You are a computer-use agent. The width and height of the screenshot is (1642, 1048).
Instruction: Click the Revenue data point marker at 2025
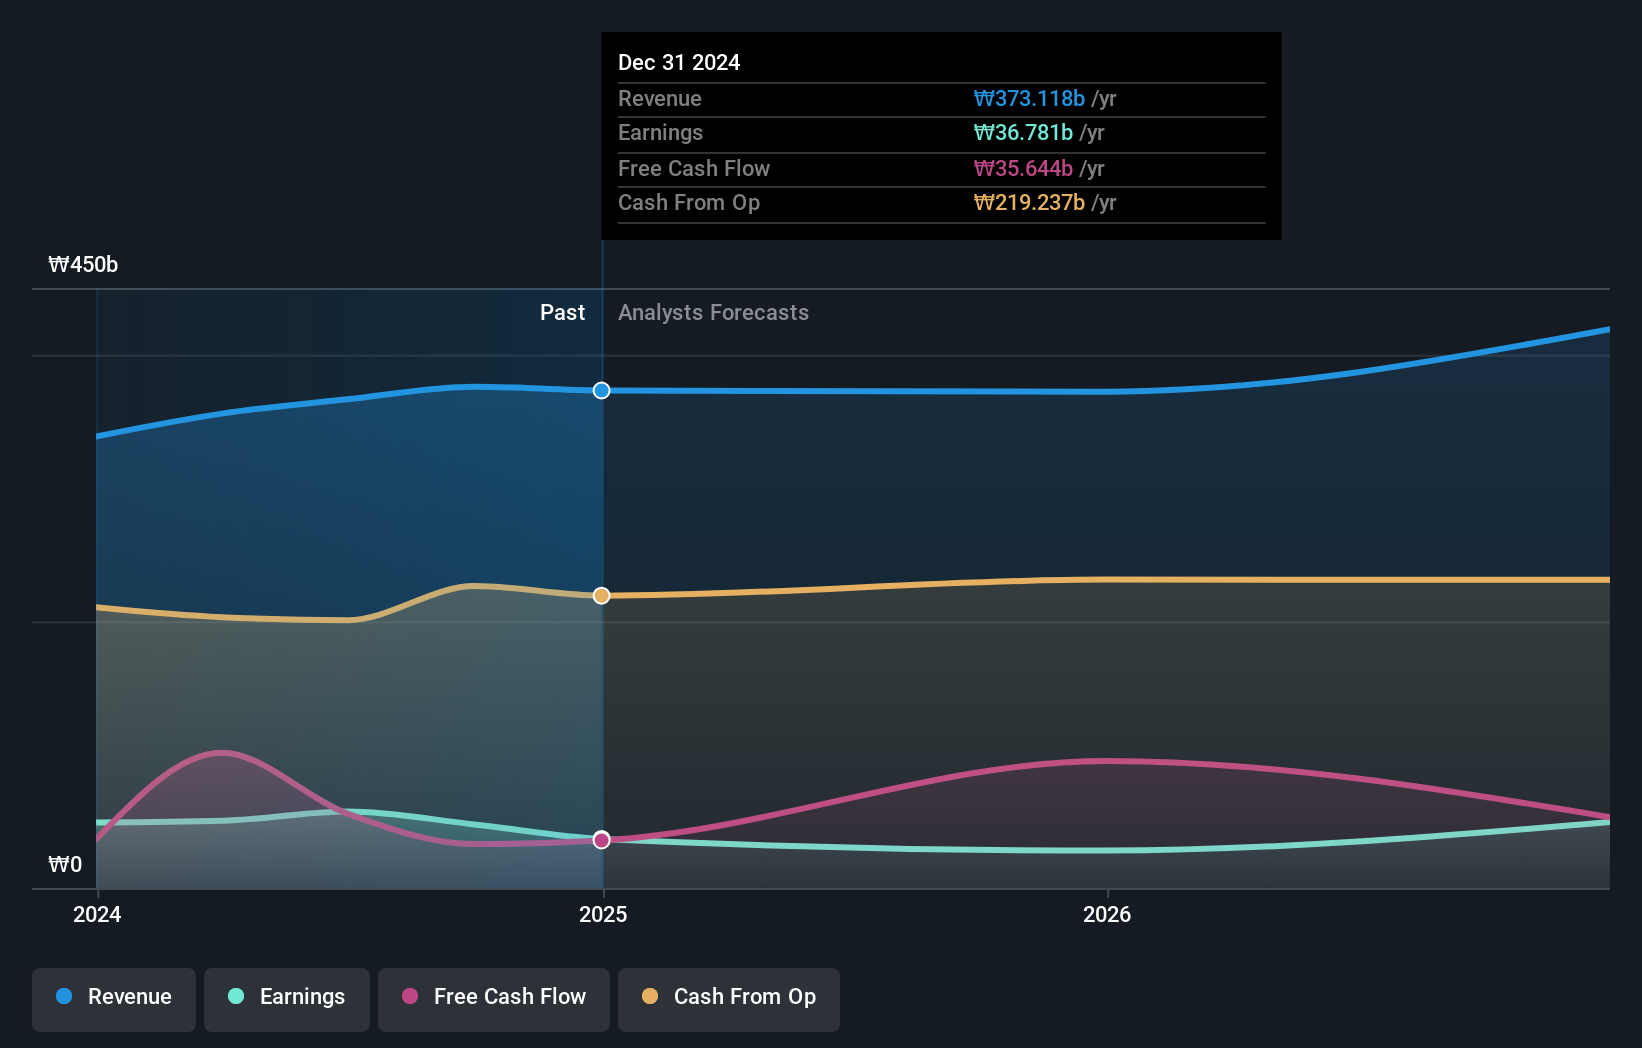click(601, 391)
